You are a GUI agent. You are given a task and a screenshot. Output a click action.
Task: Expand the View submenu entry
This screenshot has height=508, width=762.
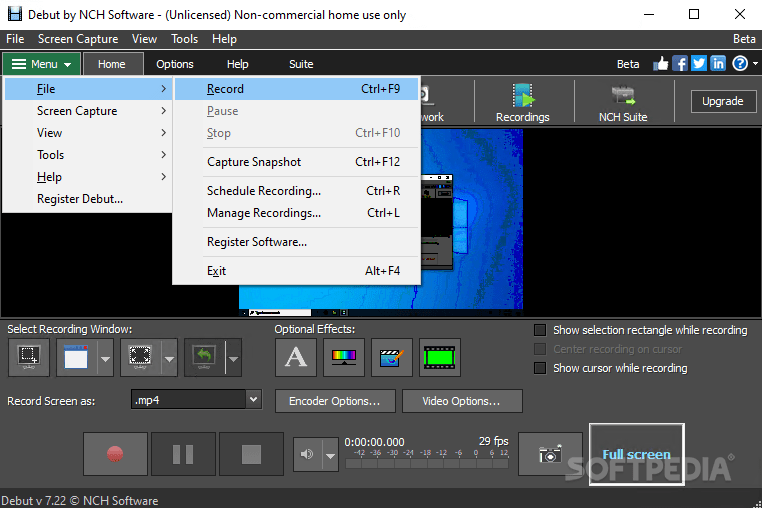point(87,133)
